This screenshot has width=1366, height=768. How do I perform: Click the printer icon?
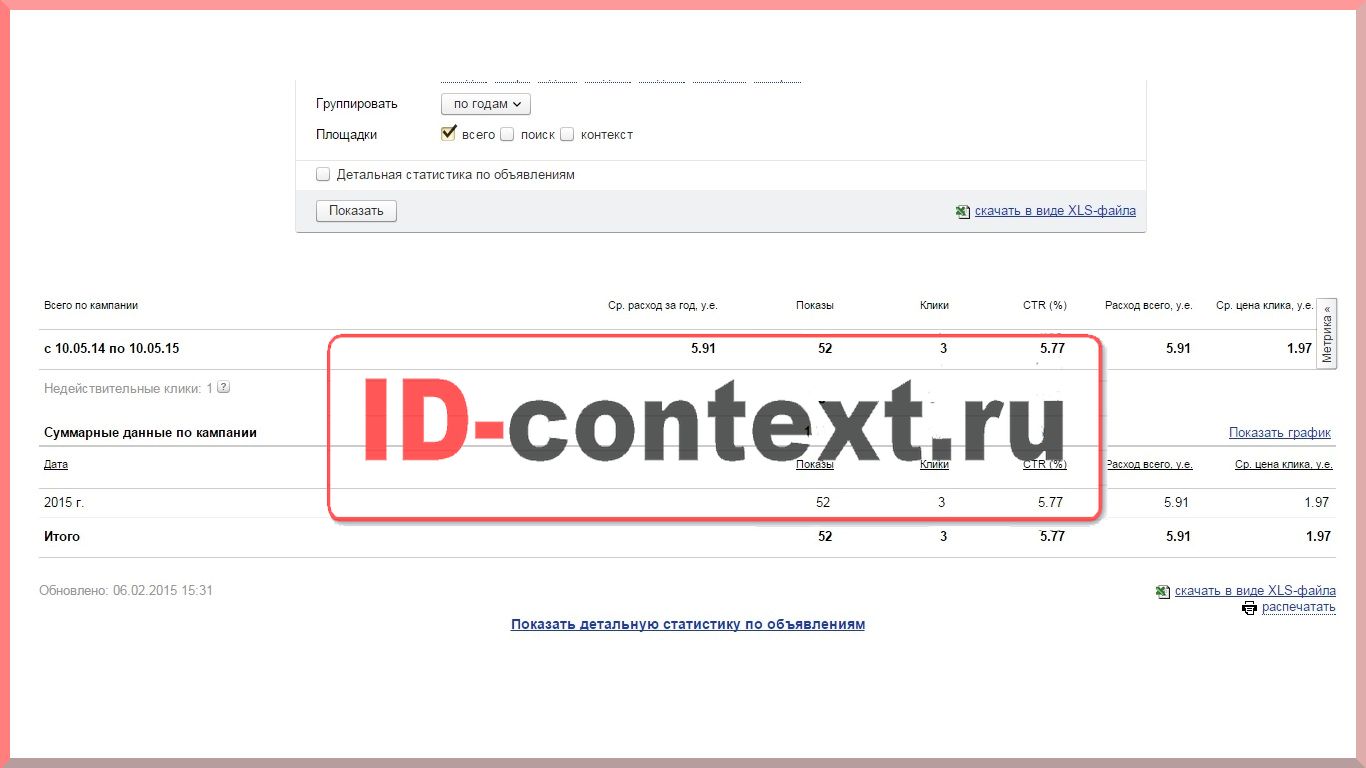[1249, 608]
